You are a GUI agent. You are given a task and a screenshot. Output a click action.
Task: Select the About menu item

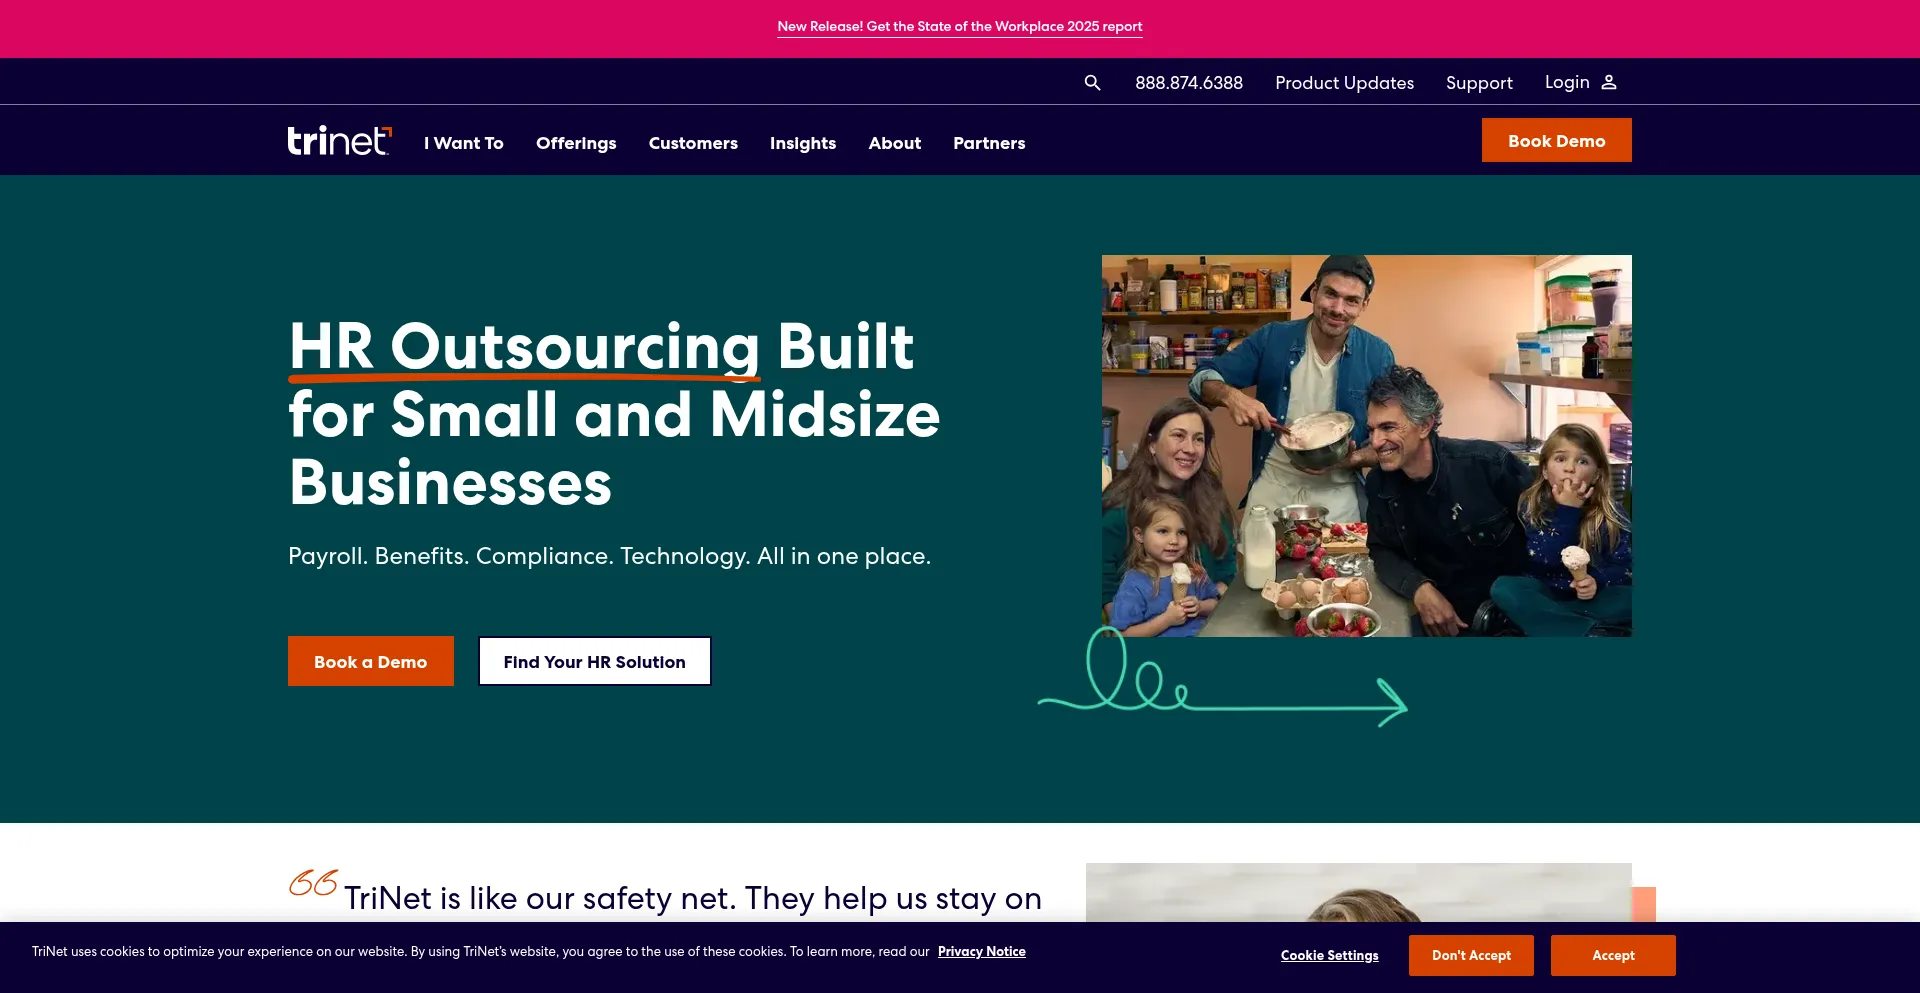pos(894,143)
